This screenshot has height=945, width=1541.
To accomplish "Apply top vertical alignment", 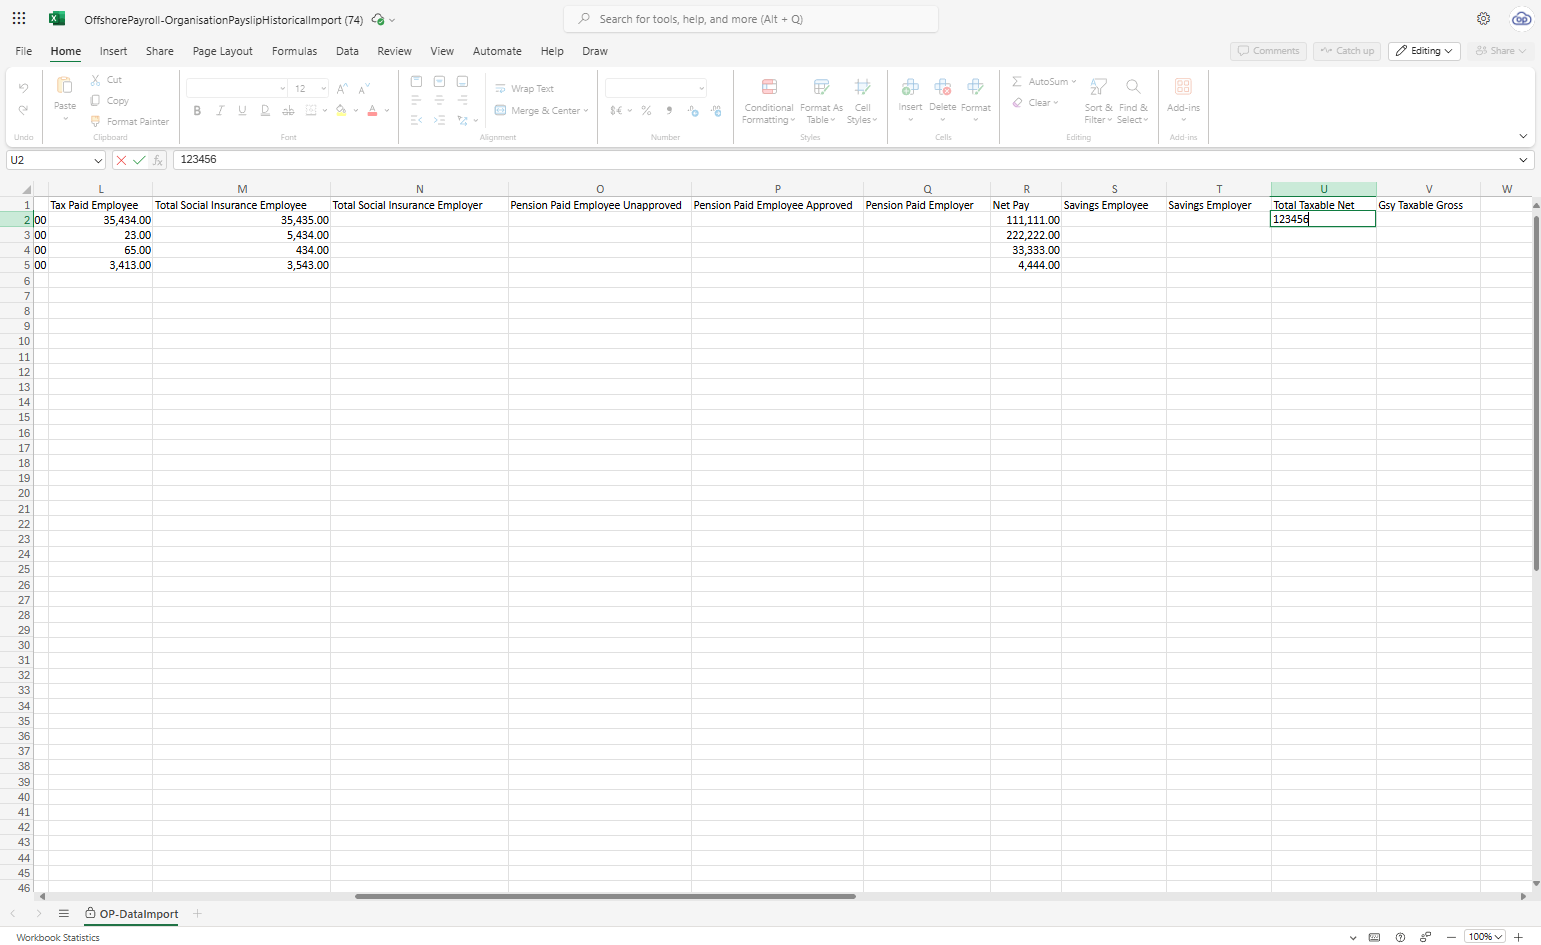I will (416, 81).
